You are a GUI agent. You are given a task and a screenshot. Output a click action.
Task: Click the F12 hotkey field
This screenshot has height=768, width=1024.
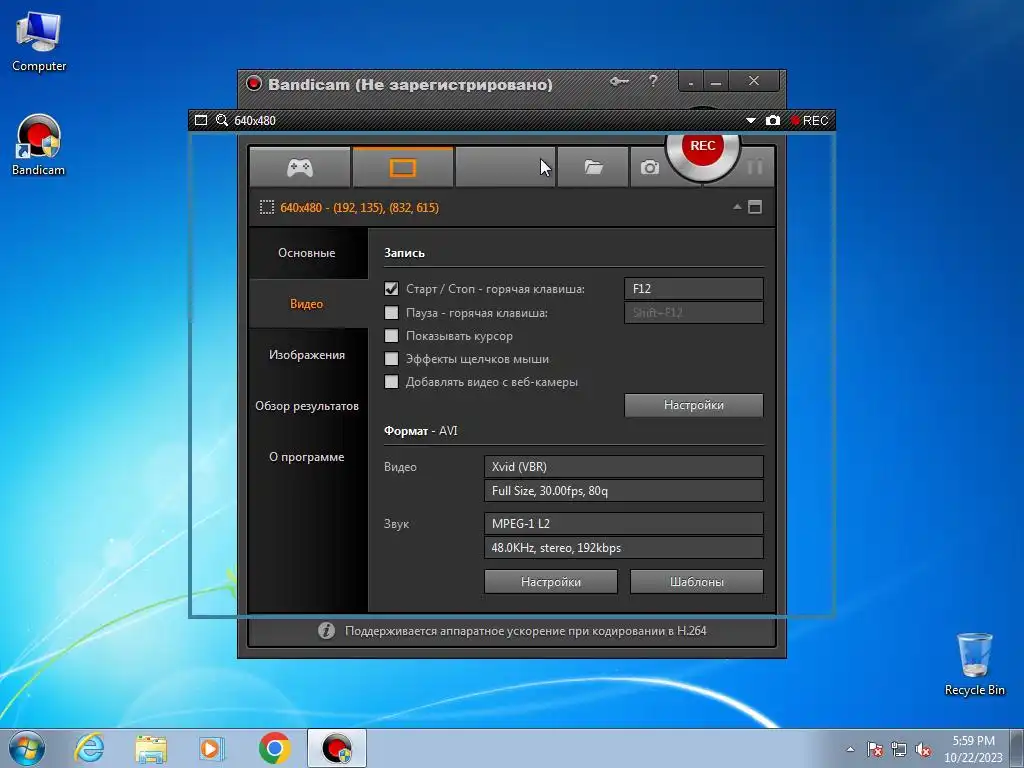click(694, 289)
